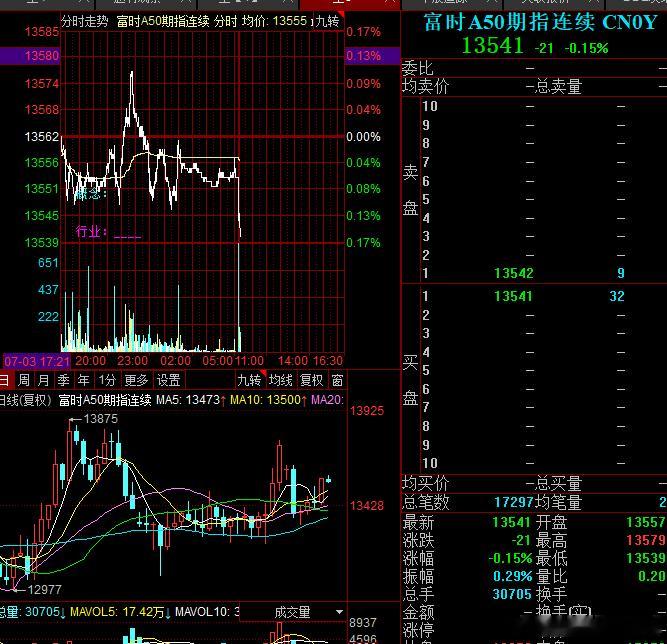The image size is (667, 644).
Task: Select the 1分 minute period tab
Action: 107,380
